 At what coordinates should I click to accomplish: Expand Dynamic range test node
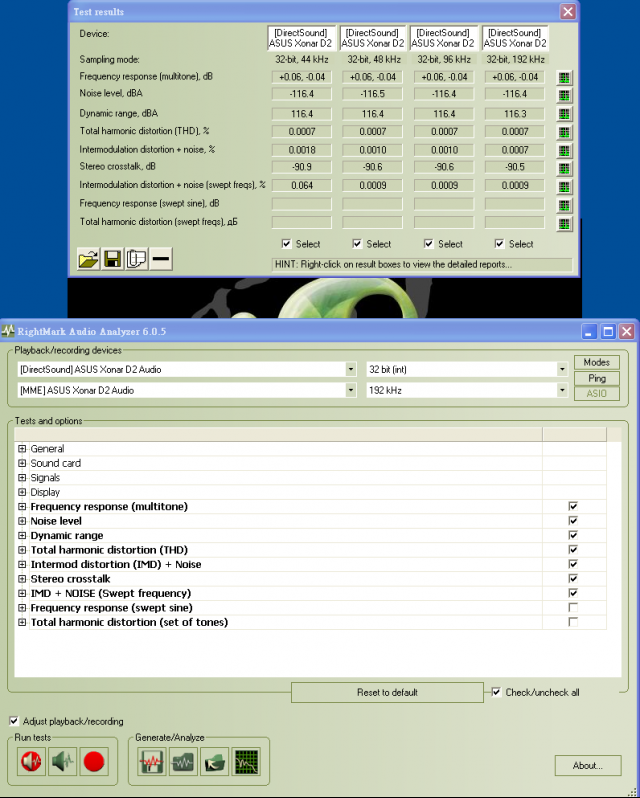(22, 535)
